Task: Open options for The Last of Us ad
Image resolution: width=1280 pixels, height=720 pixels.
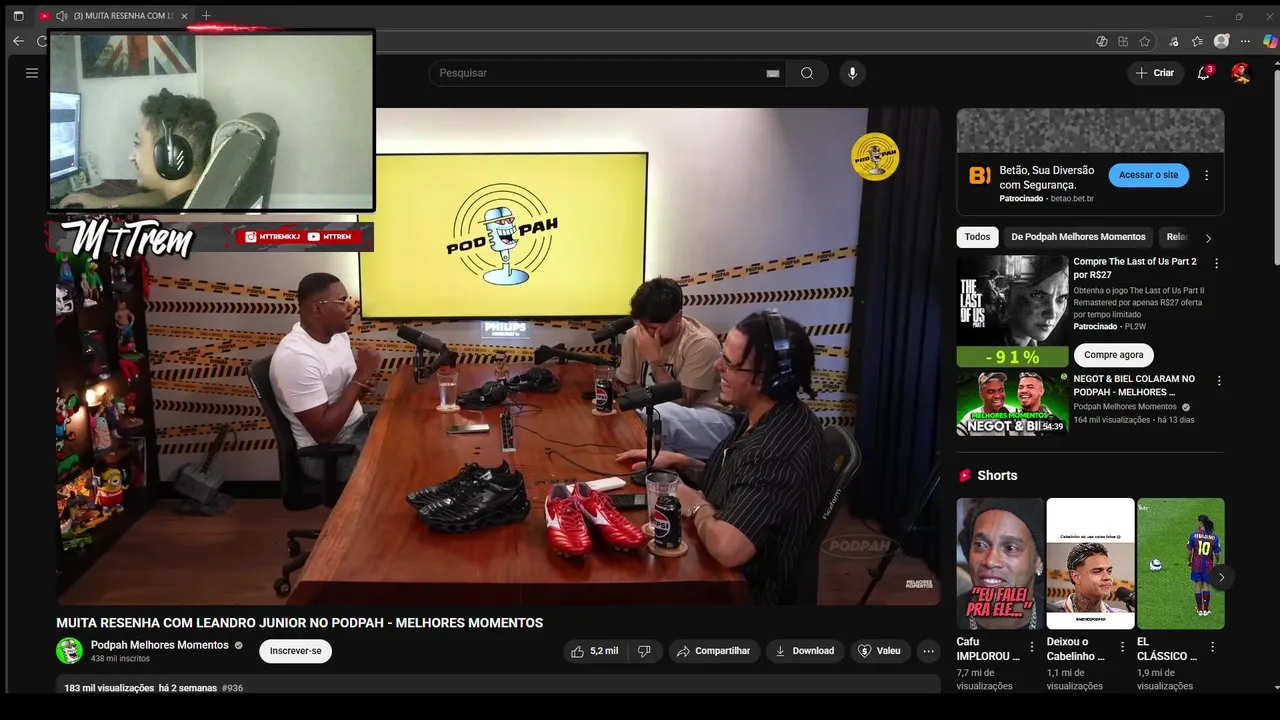Action: pos(1216,264)
